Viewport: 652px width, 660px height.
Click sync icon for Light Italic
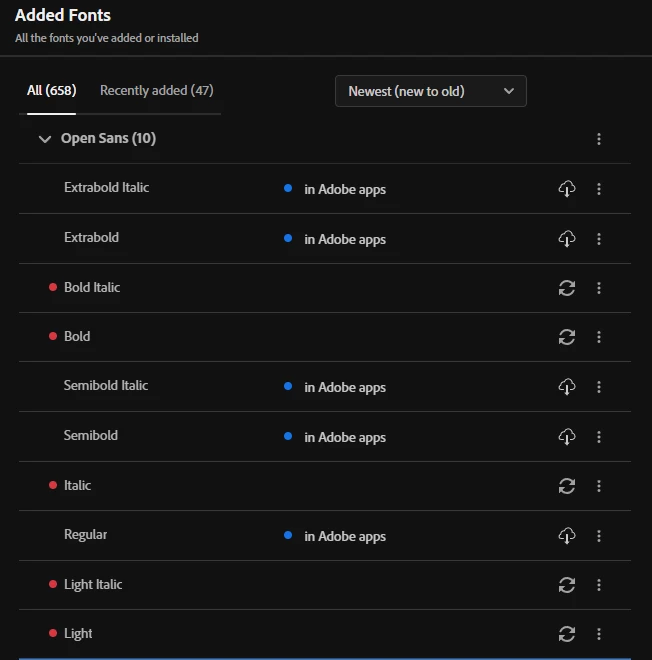tap(567, 585)
